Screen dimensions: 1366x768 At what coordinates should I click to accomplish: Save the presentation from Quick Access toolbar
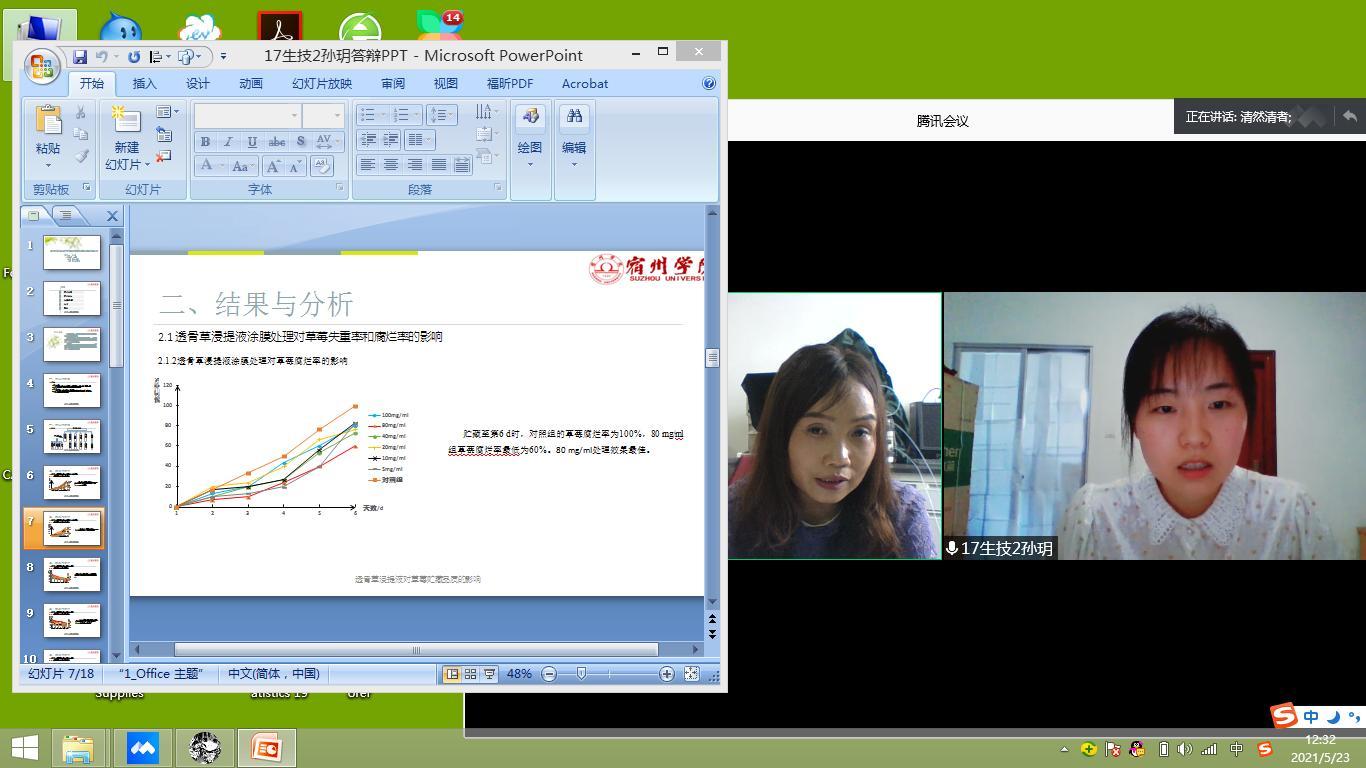[80, 57]
